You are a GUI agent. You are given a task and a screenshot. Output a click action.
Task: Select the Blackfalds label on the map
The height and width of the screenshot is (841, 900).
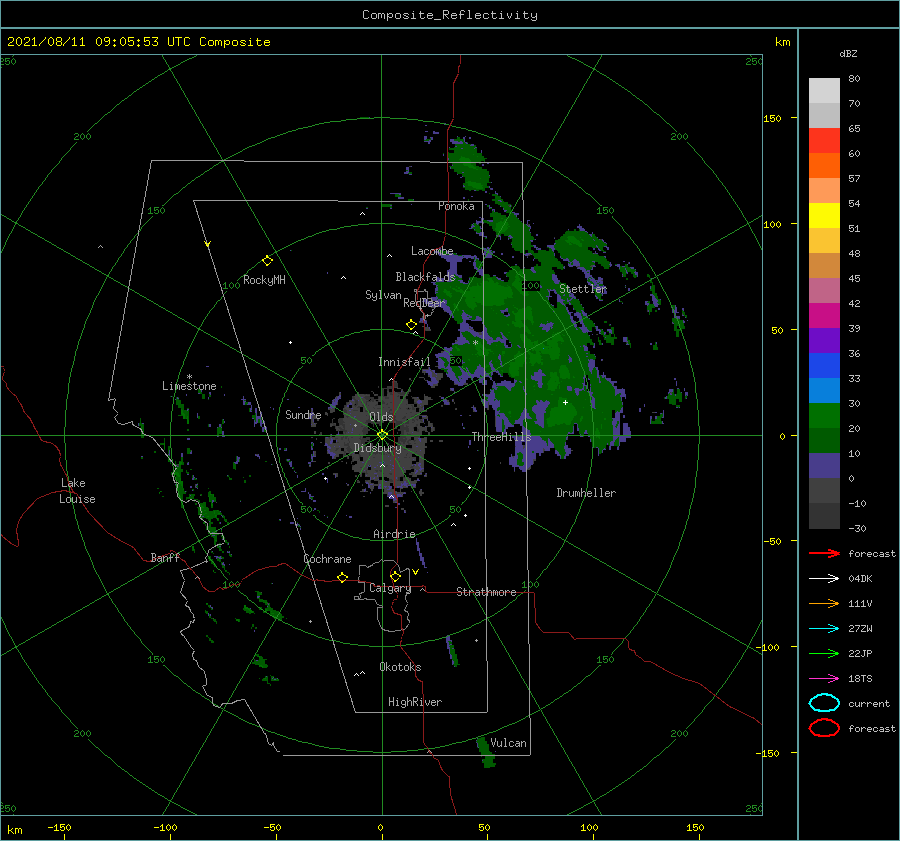pyautogui.click(x=425, y=277)
